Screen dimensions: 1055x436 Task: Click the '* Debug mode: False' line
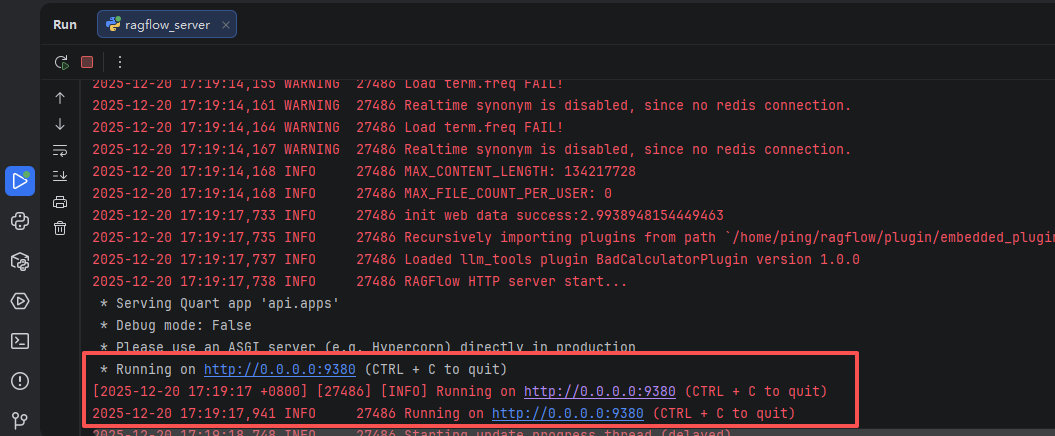point(175,326)
